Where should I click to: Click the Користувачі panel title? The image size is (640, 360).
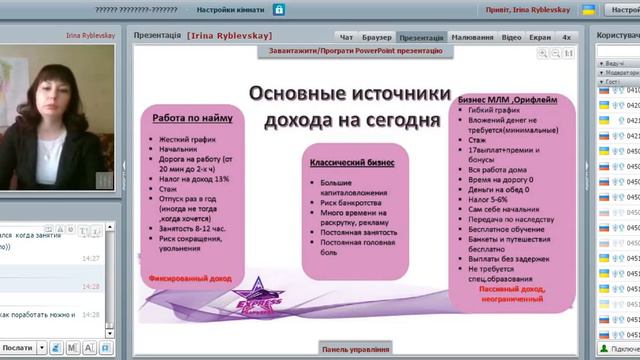point(618,36)
